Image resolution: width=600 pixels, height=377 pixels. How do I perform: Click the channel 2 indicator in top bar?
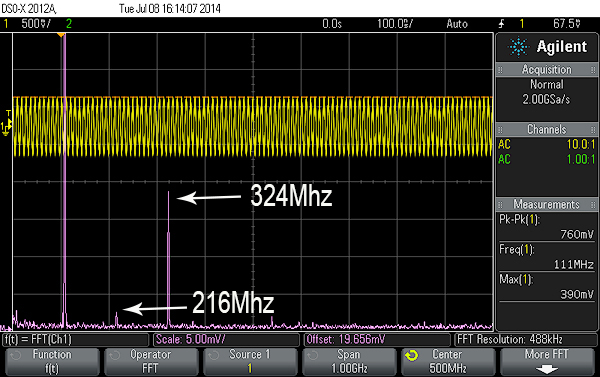click(69, 24)
